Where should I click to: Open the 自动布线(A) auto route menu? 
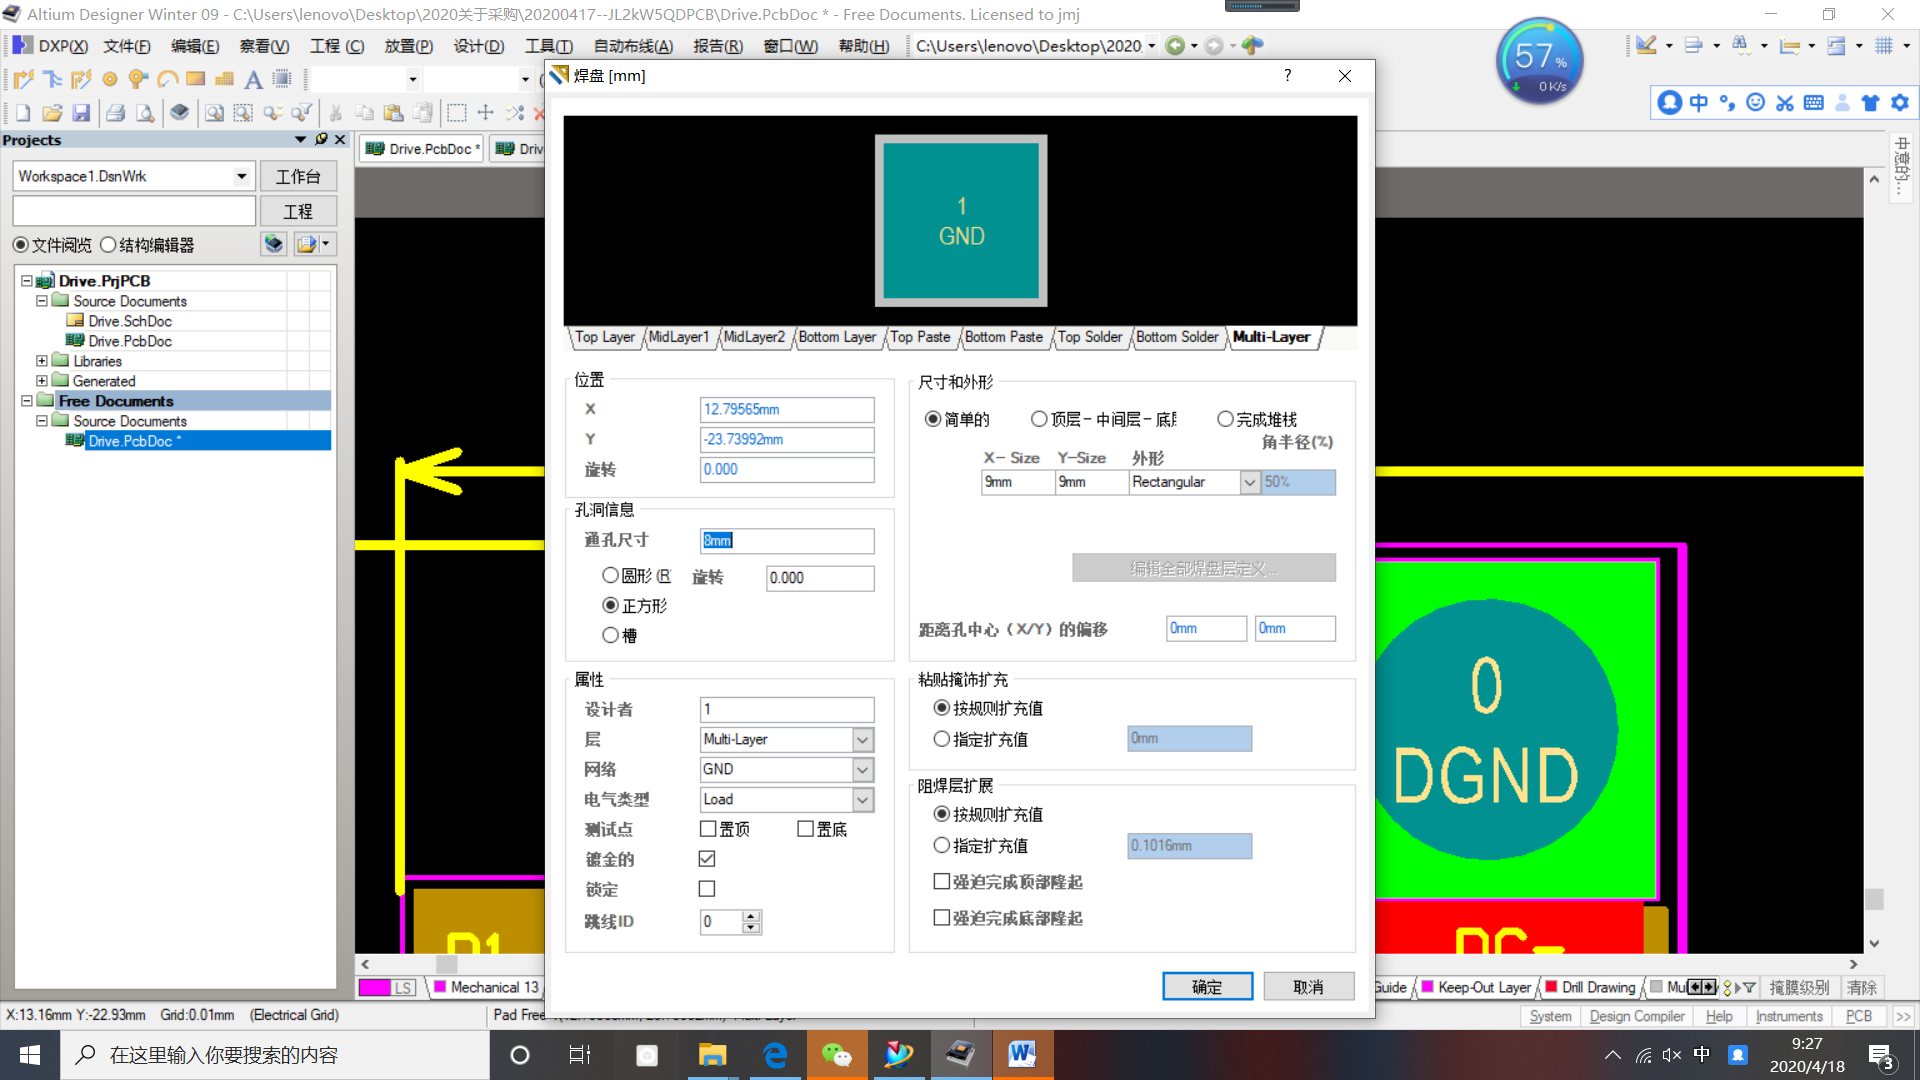click(633, 46)
